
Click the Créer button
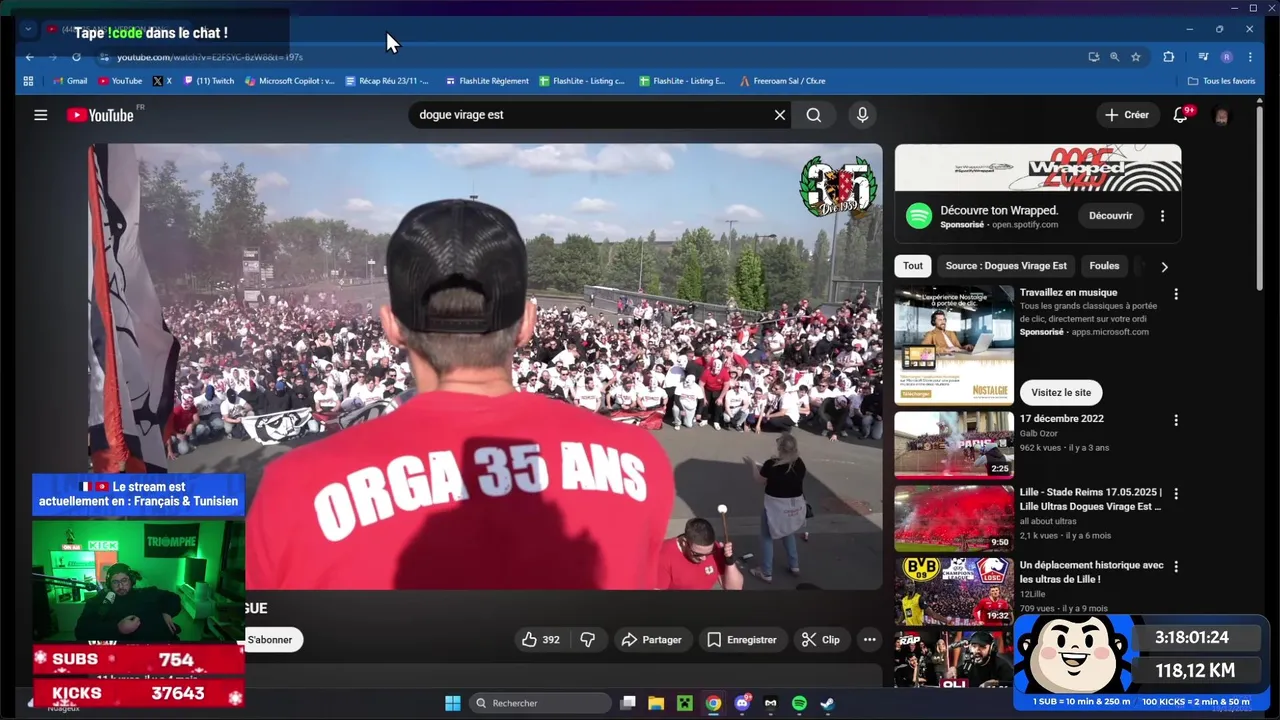(1127, 115)
